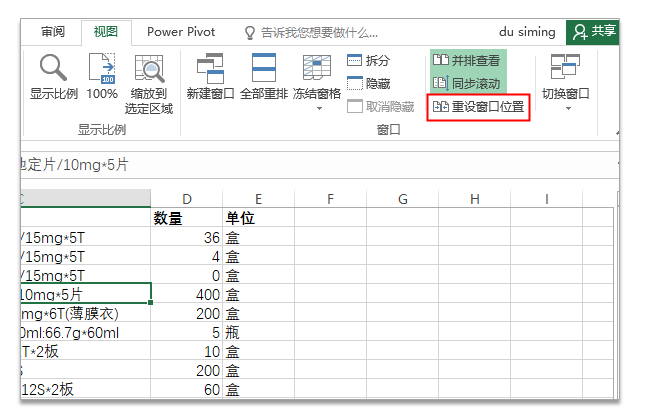The height and width of the screenshot is (419, 645).
Task: Hide the window with 隐藏
Action: 369,83
